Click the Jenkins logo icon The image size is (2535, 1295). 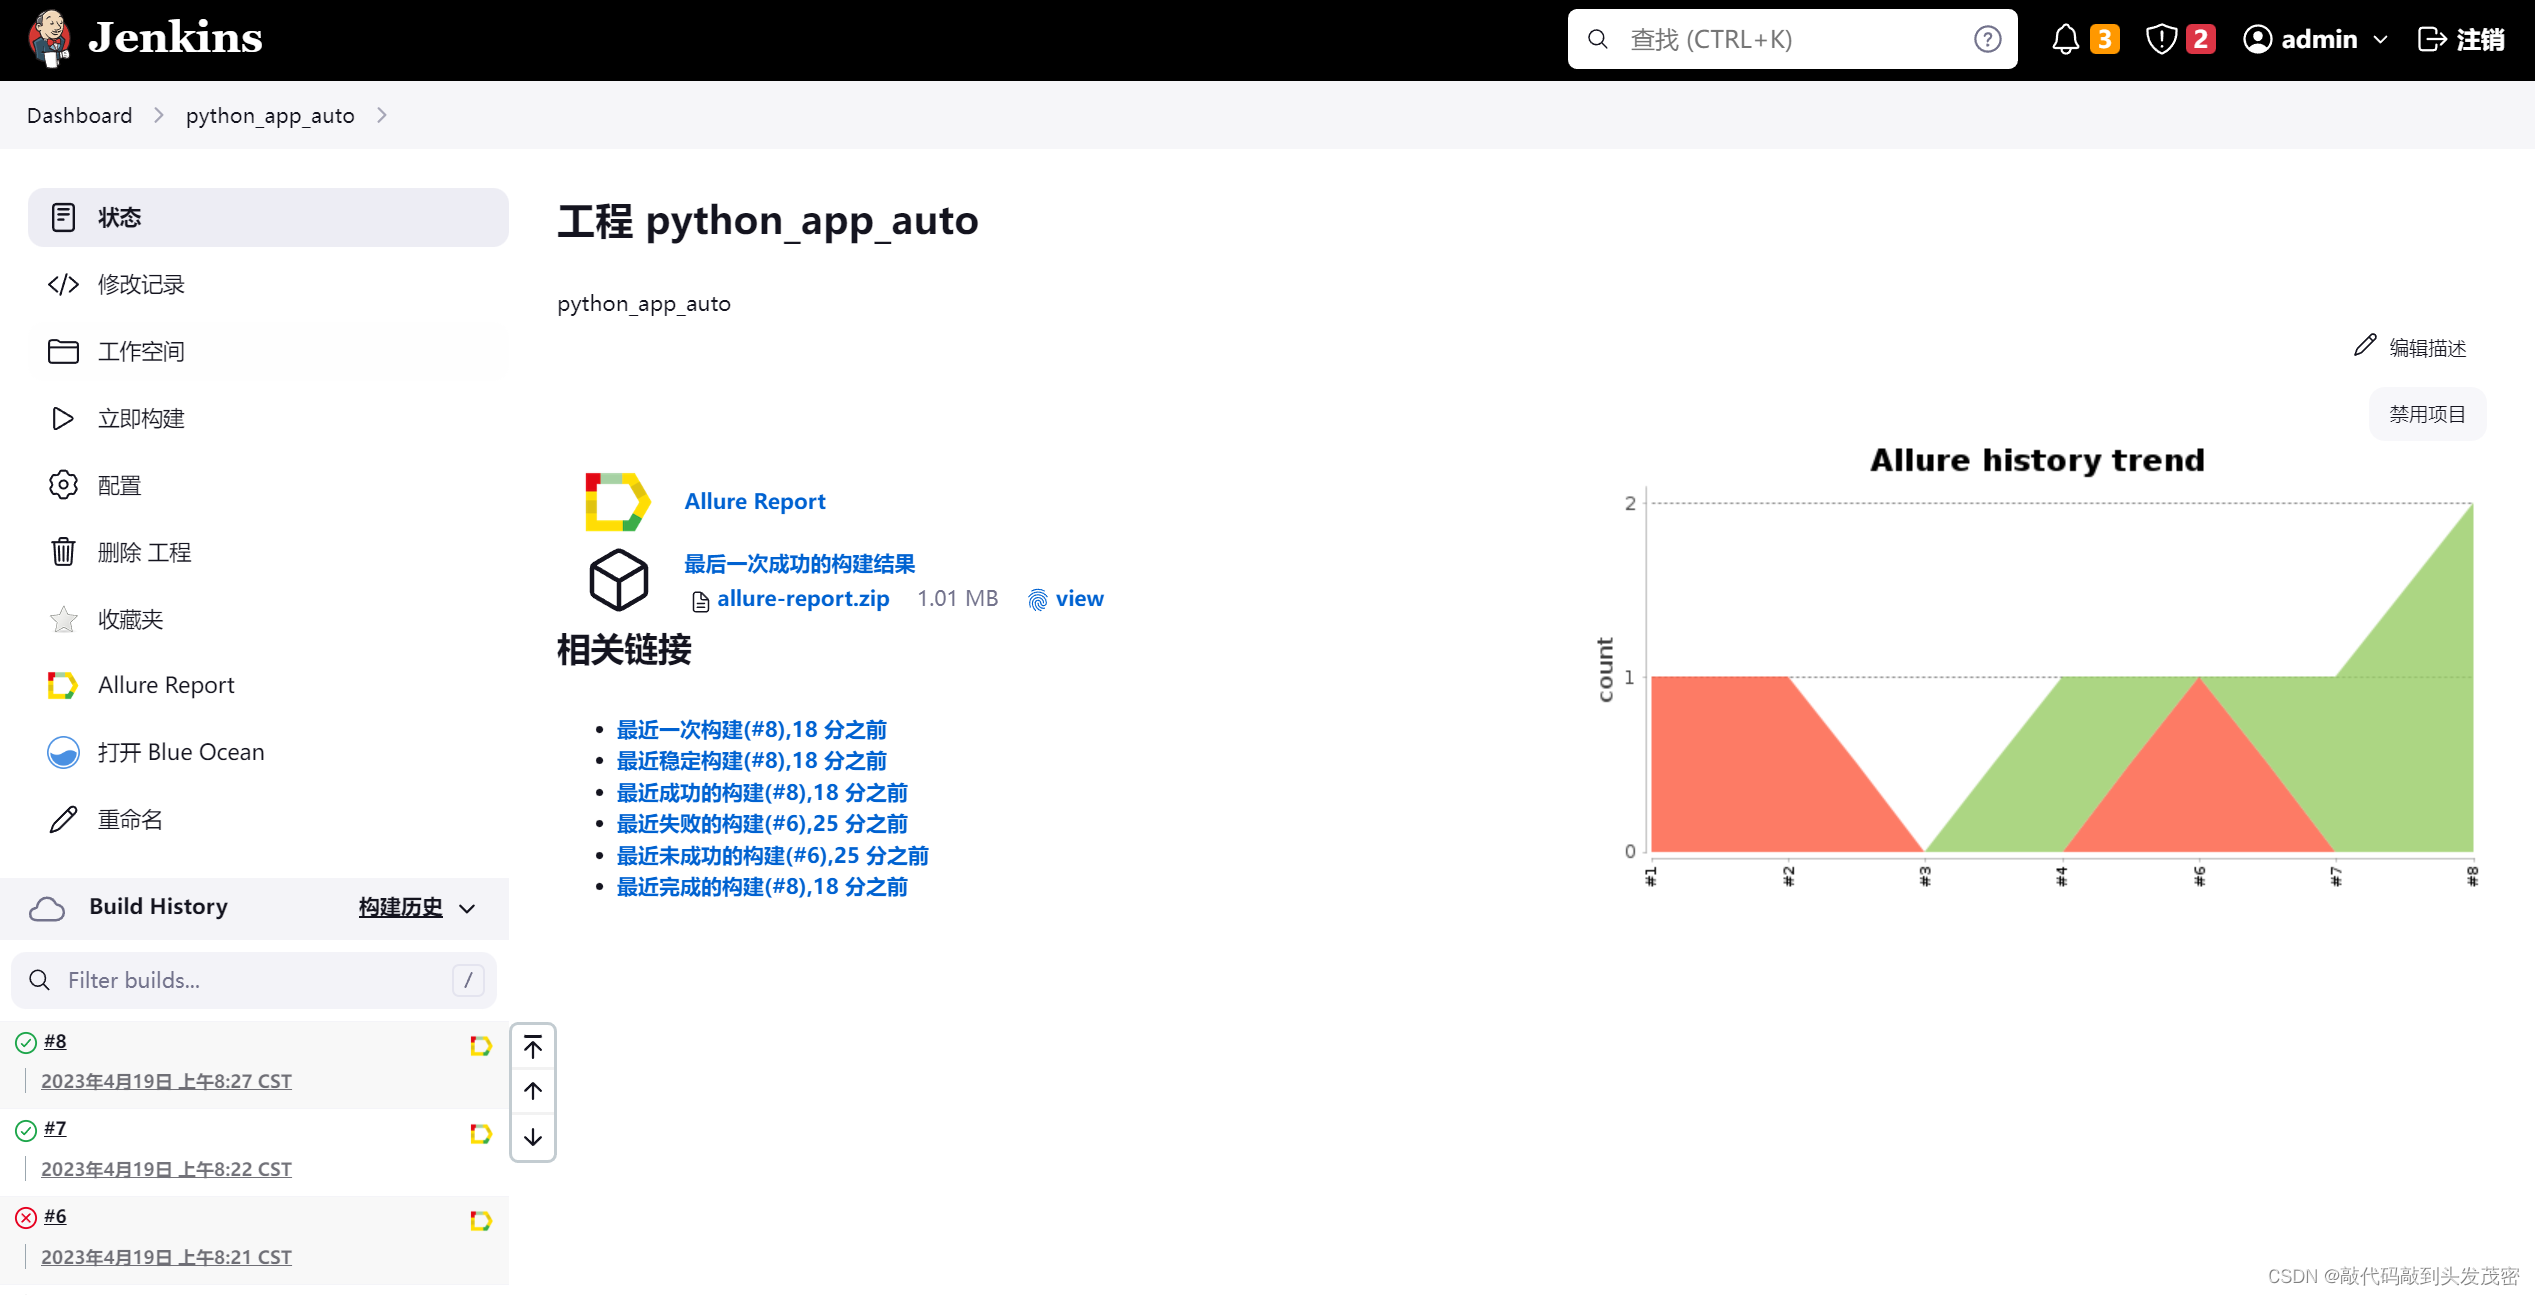49,38
